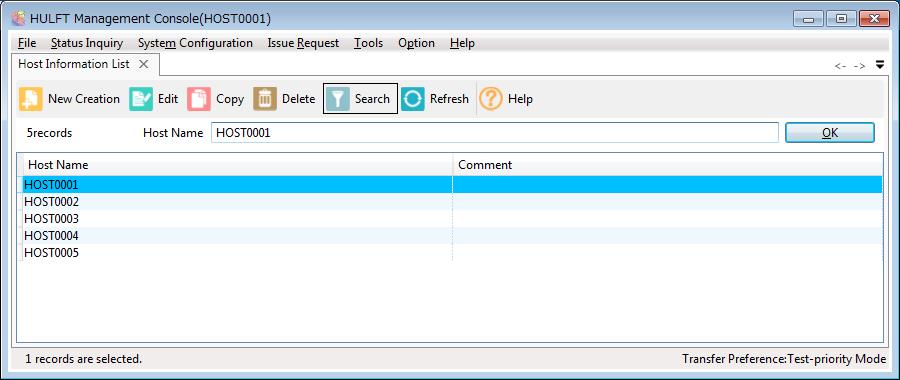This screenshot has height=380, width=900.
Task: Open the Status Inquiry menu
Action: (87, 43)
